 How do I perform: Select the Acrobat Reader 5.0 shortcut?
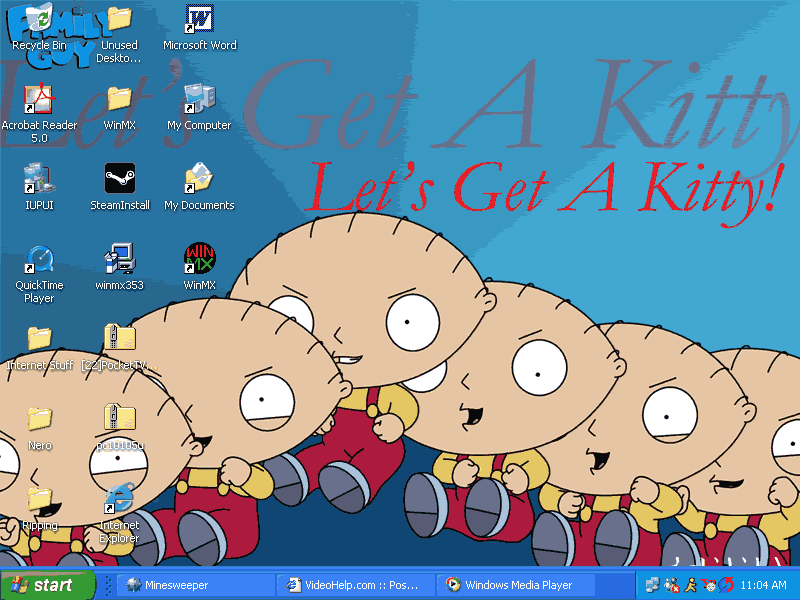pyautogui.click(x=39, y=114)
